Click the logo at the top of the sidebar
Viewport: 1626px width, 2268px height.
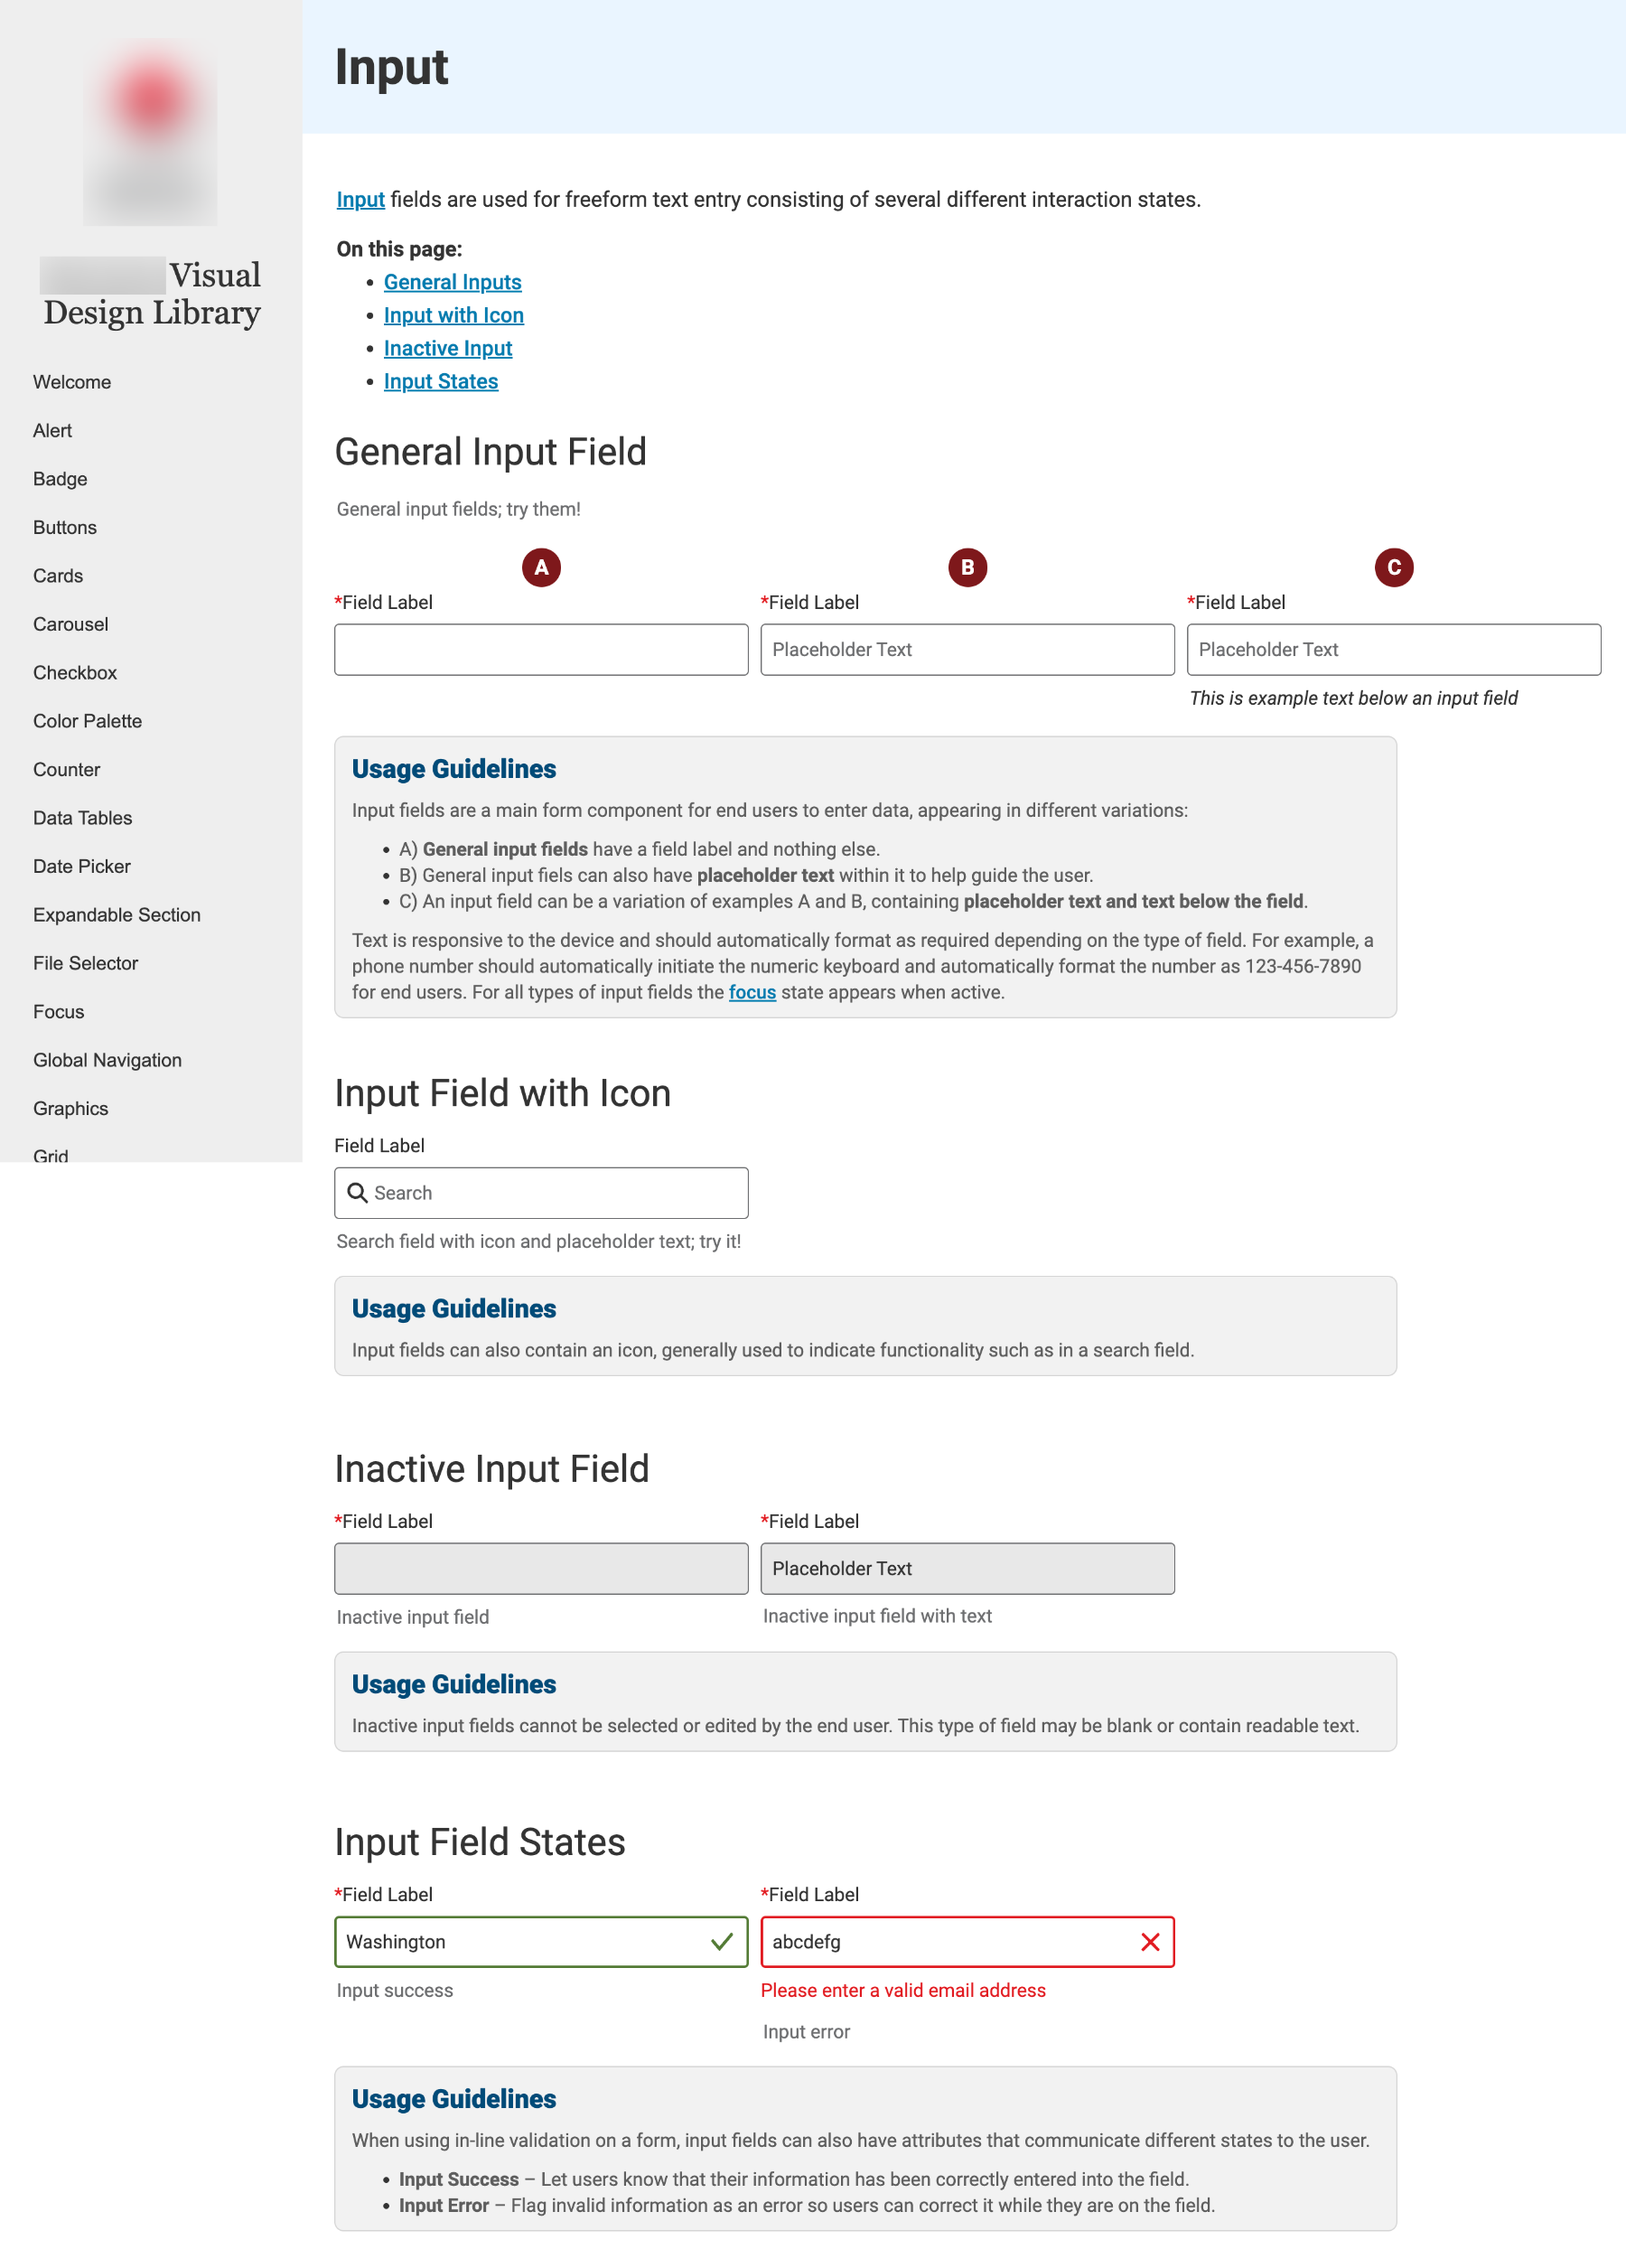[150, 130]
